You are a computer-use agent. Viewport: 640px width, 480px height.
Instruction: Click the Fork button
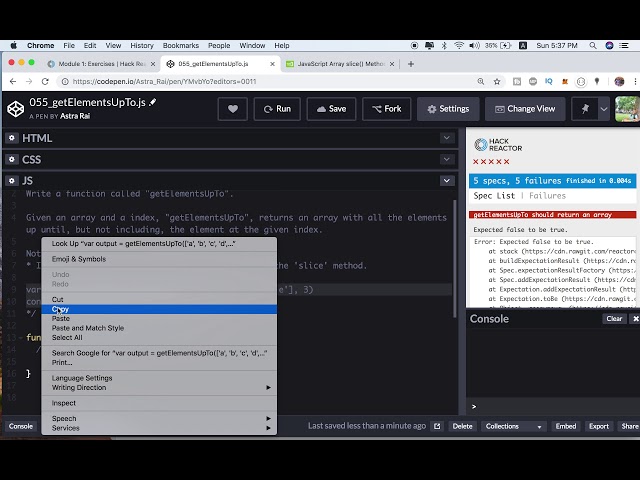point(387,109)
